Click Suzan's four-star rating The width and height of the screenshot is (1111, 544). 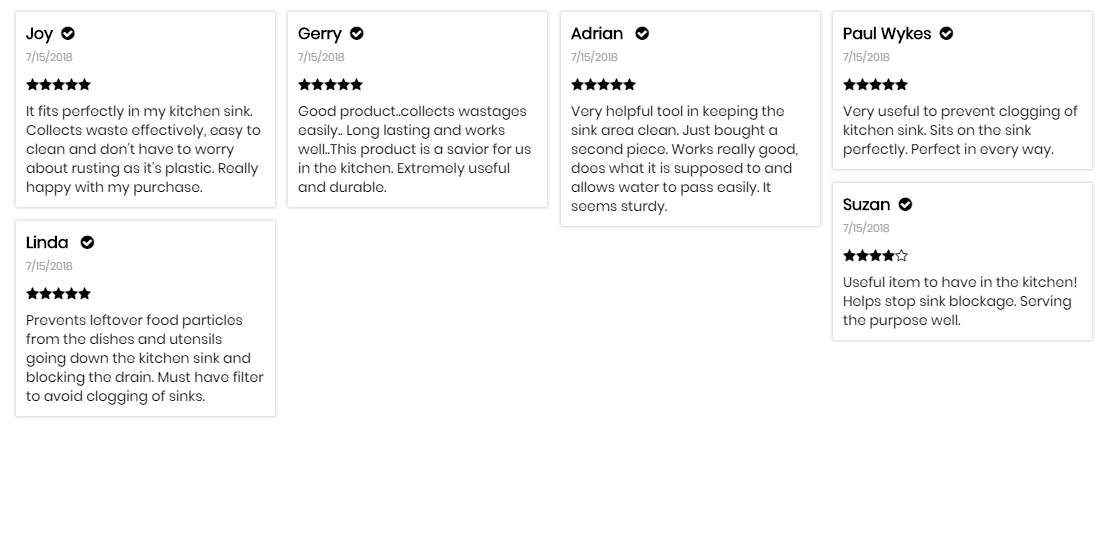[875, 256]
